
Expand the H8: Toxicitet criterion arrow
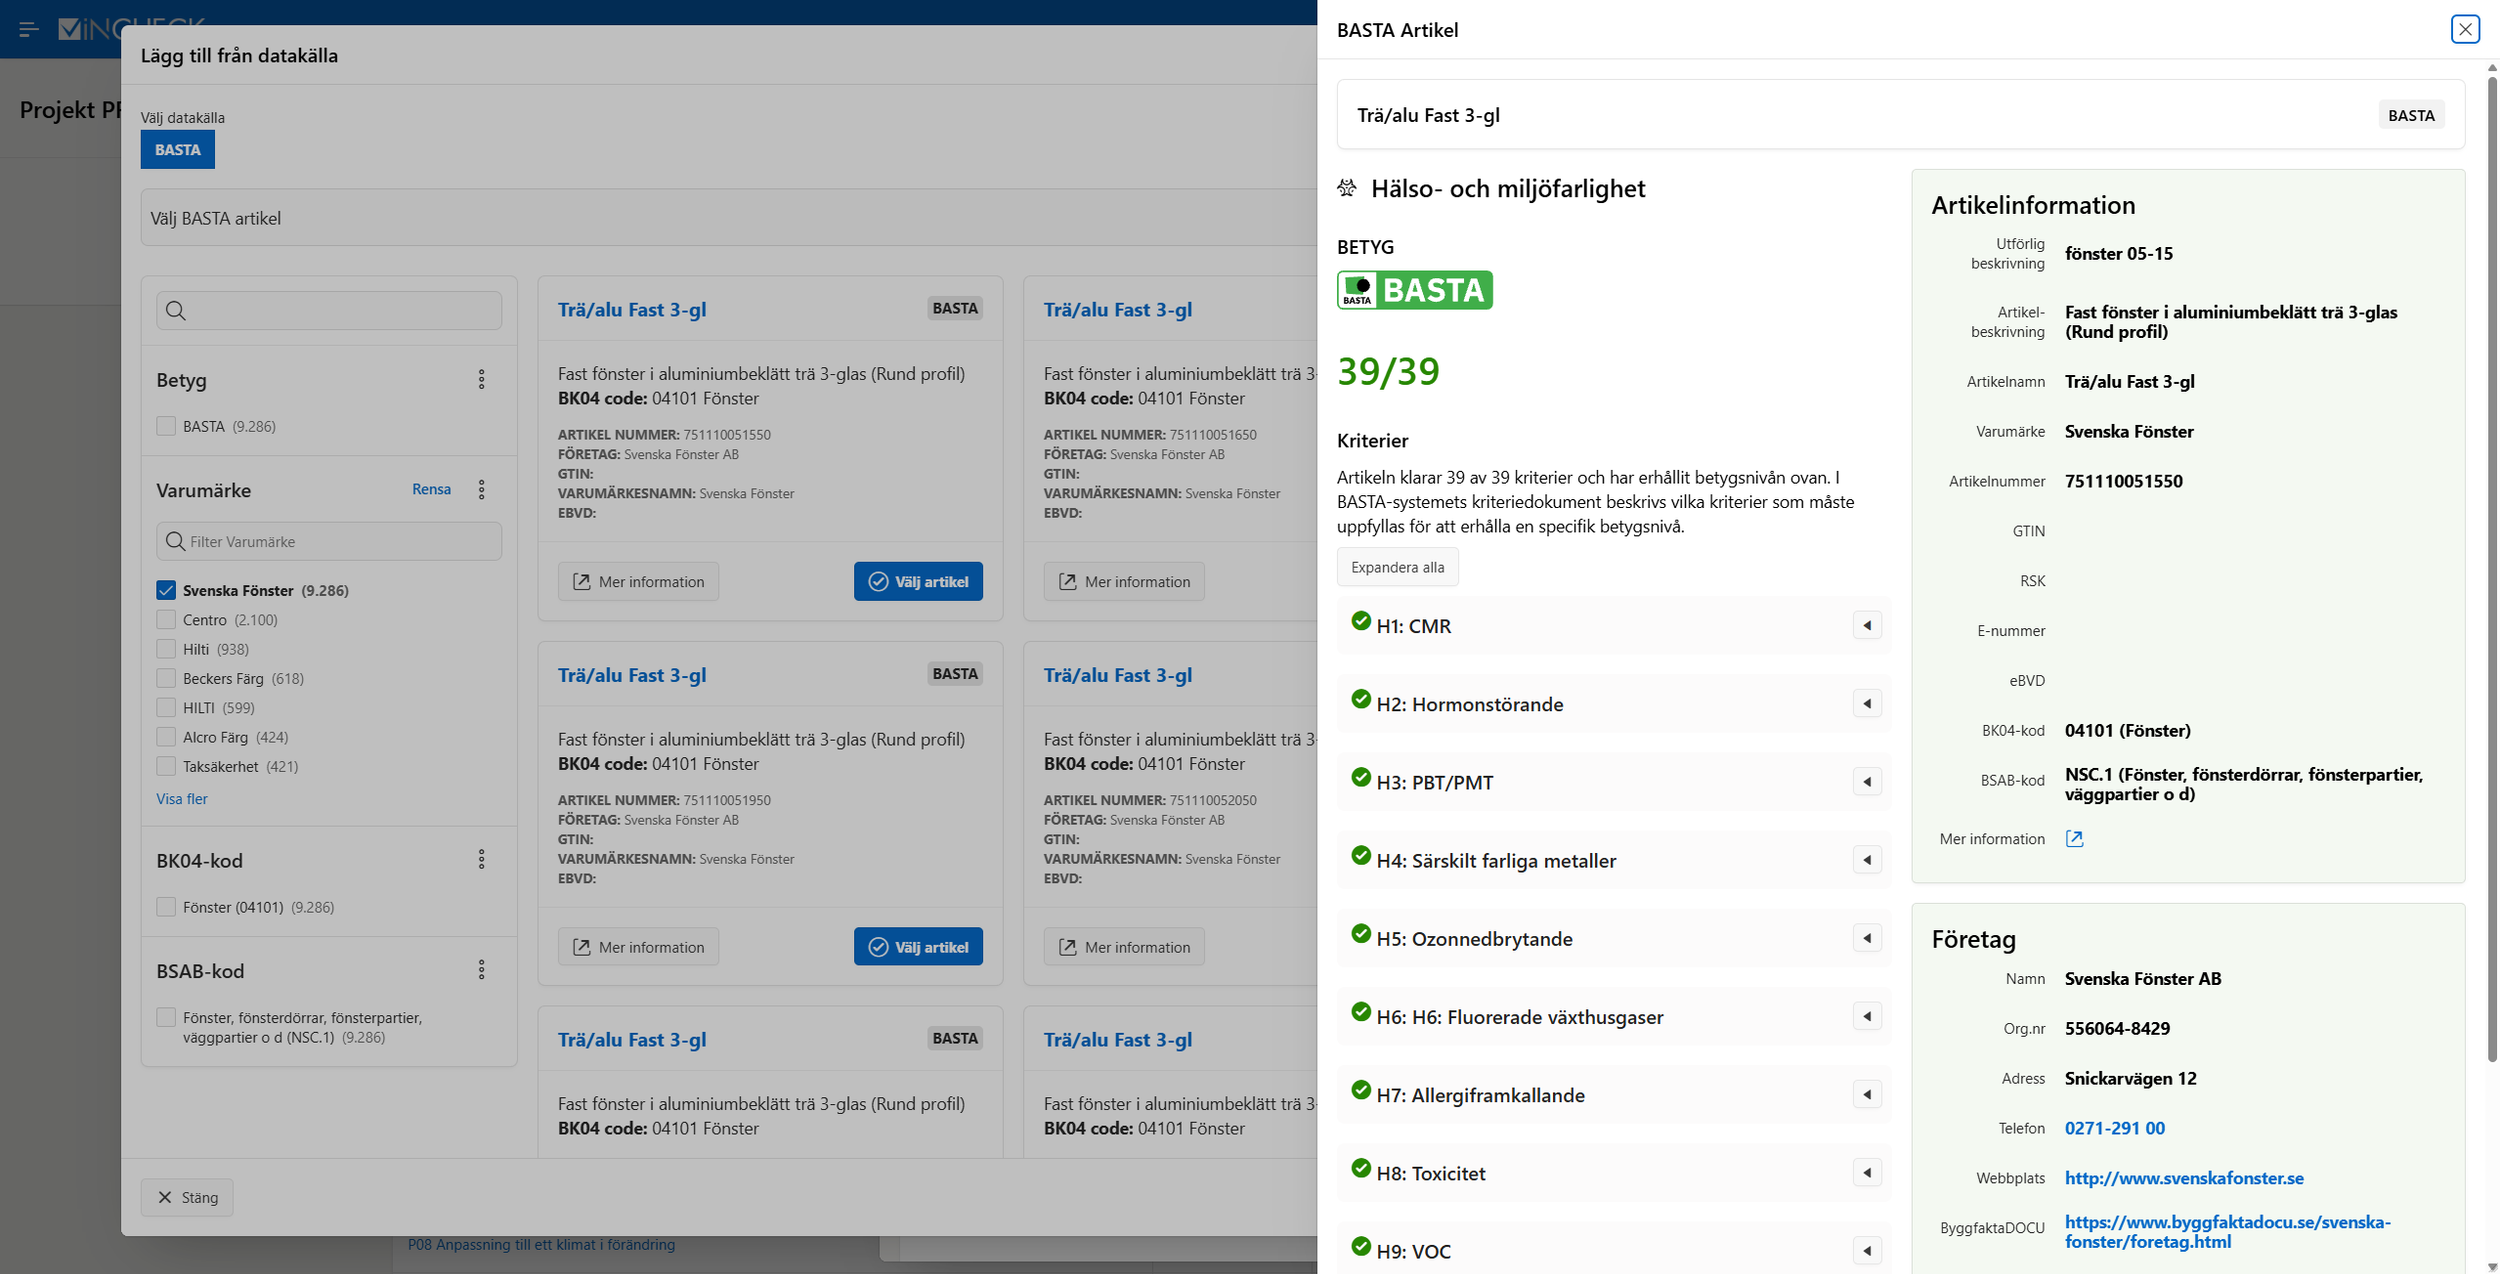[1866, 1173]
